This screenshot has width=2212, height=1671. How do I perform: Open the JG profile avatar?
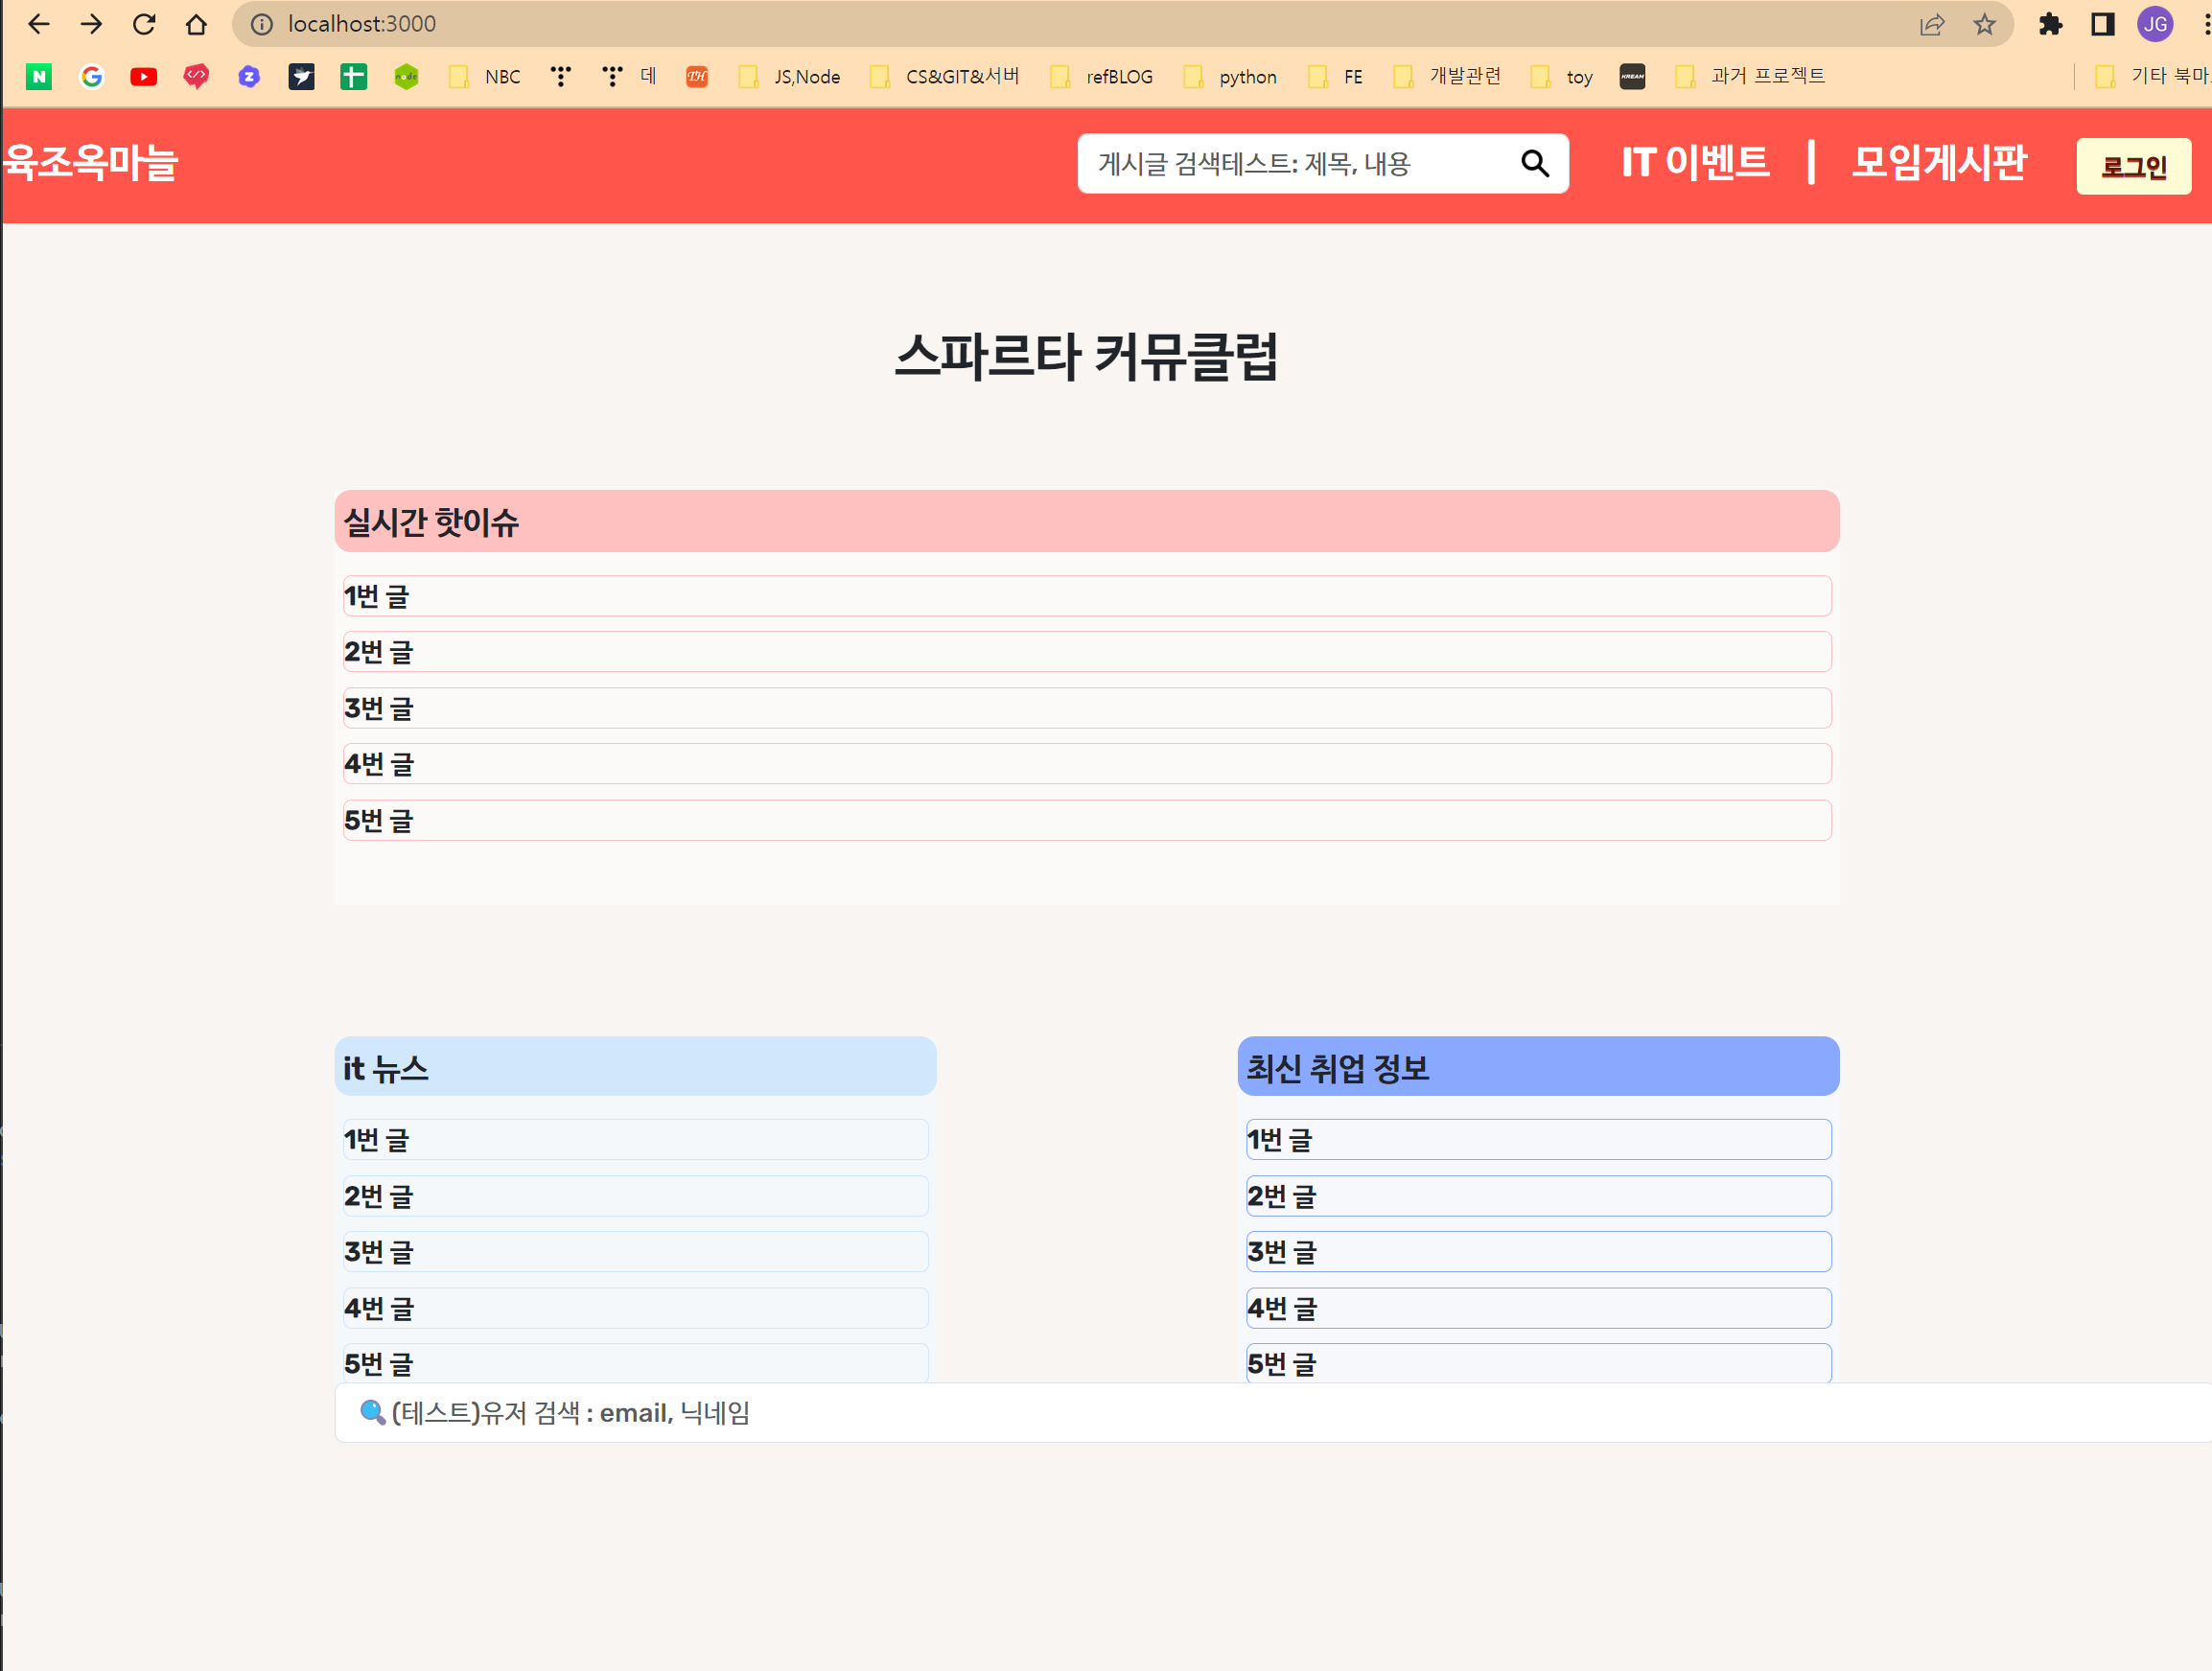point(2154,24)
